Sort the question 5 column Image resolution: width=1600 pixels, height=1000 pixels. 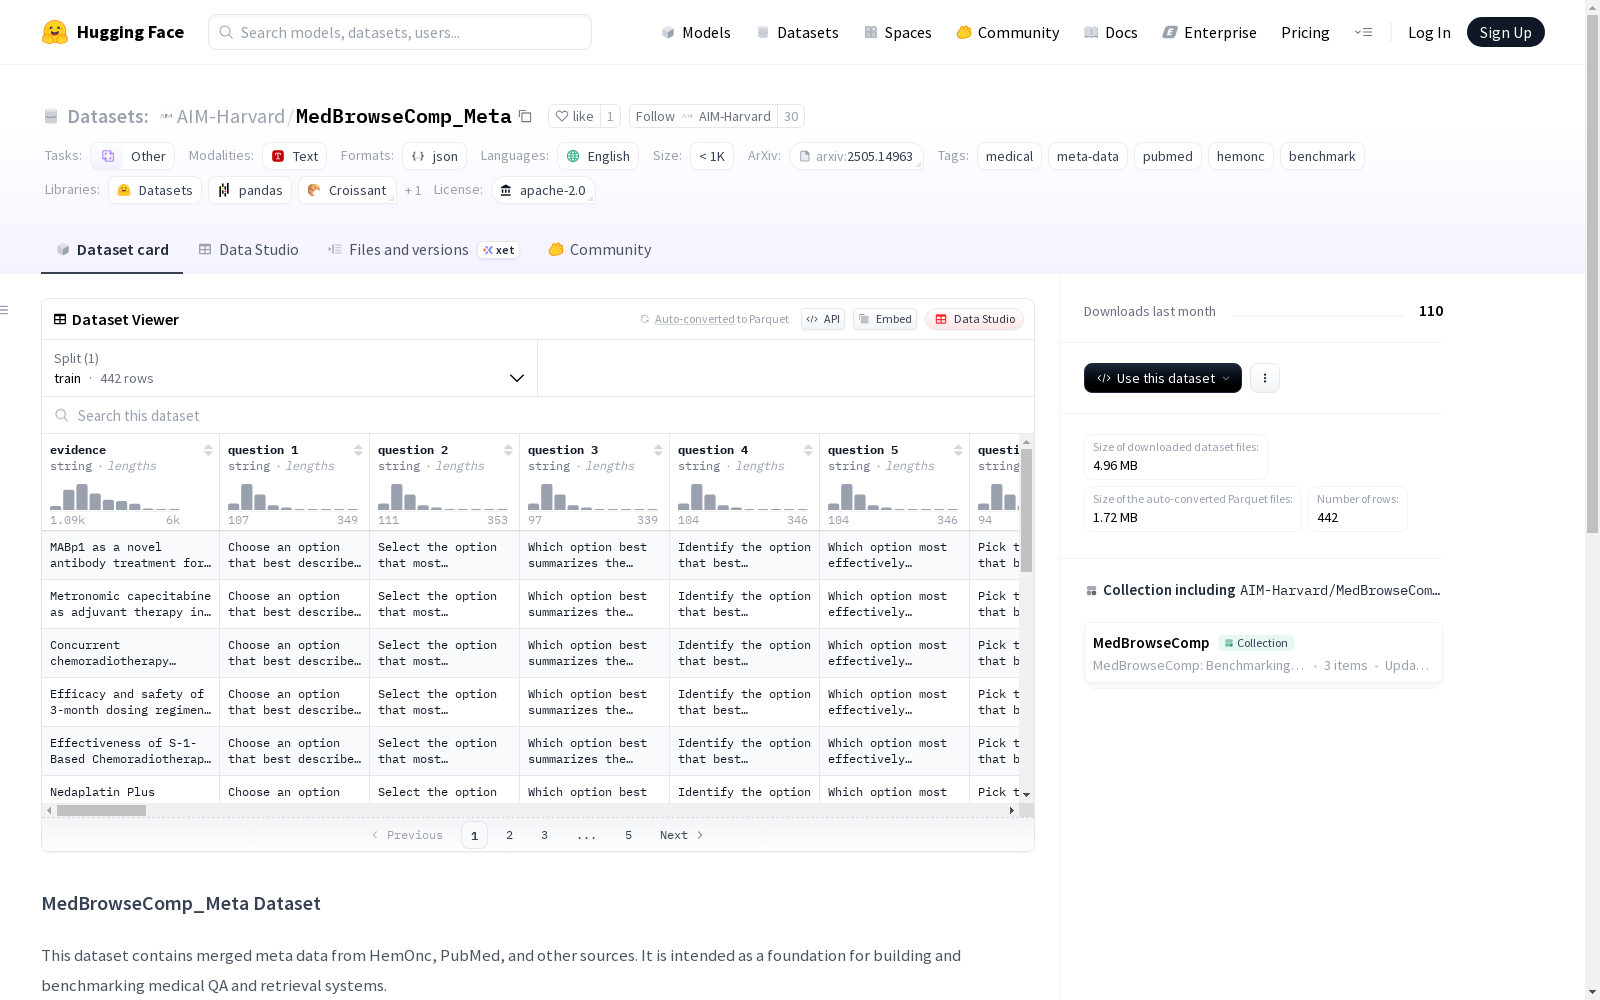[x=958, y=450]
